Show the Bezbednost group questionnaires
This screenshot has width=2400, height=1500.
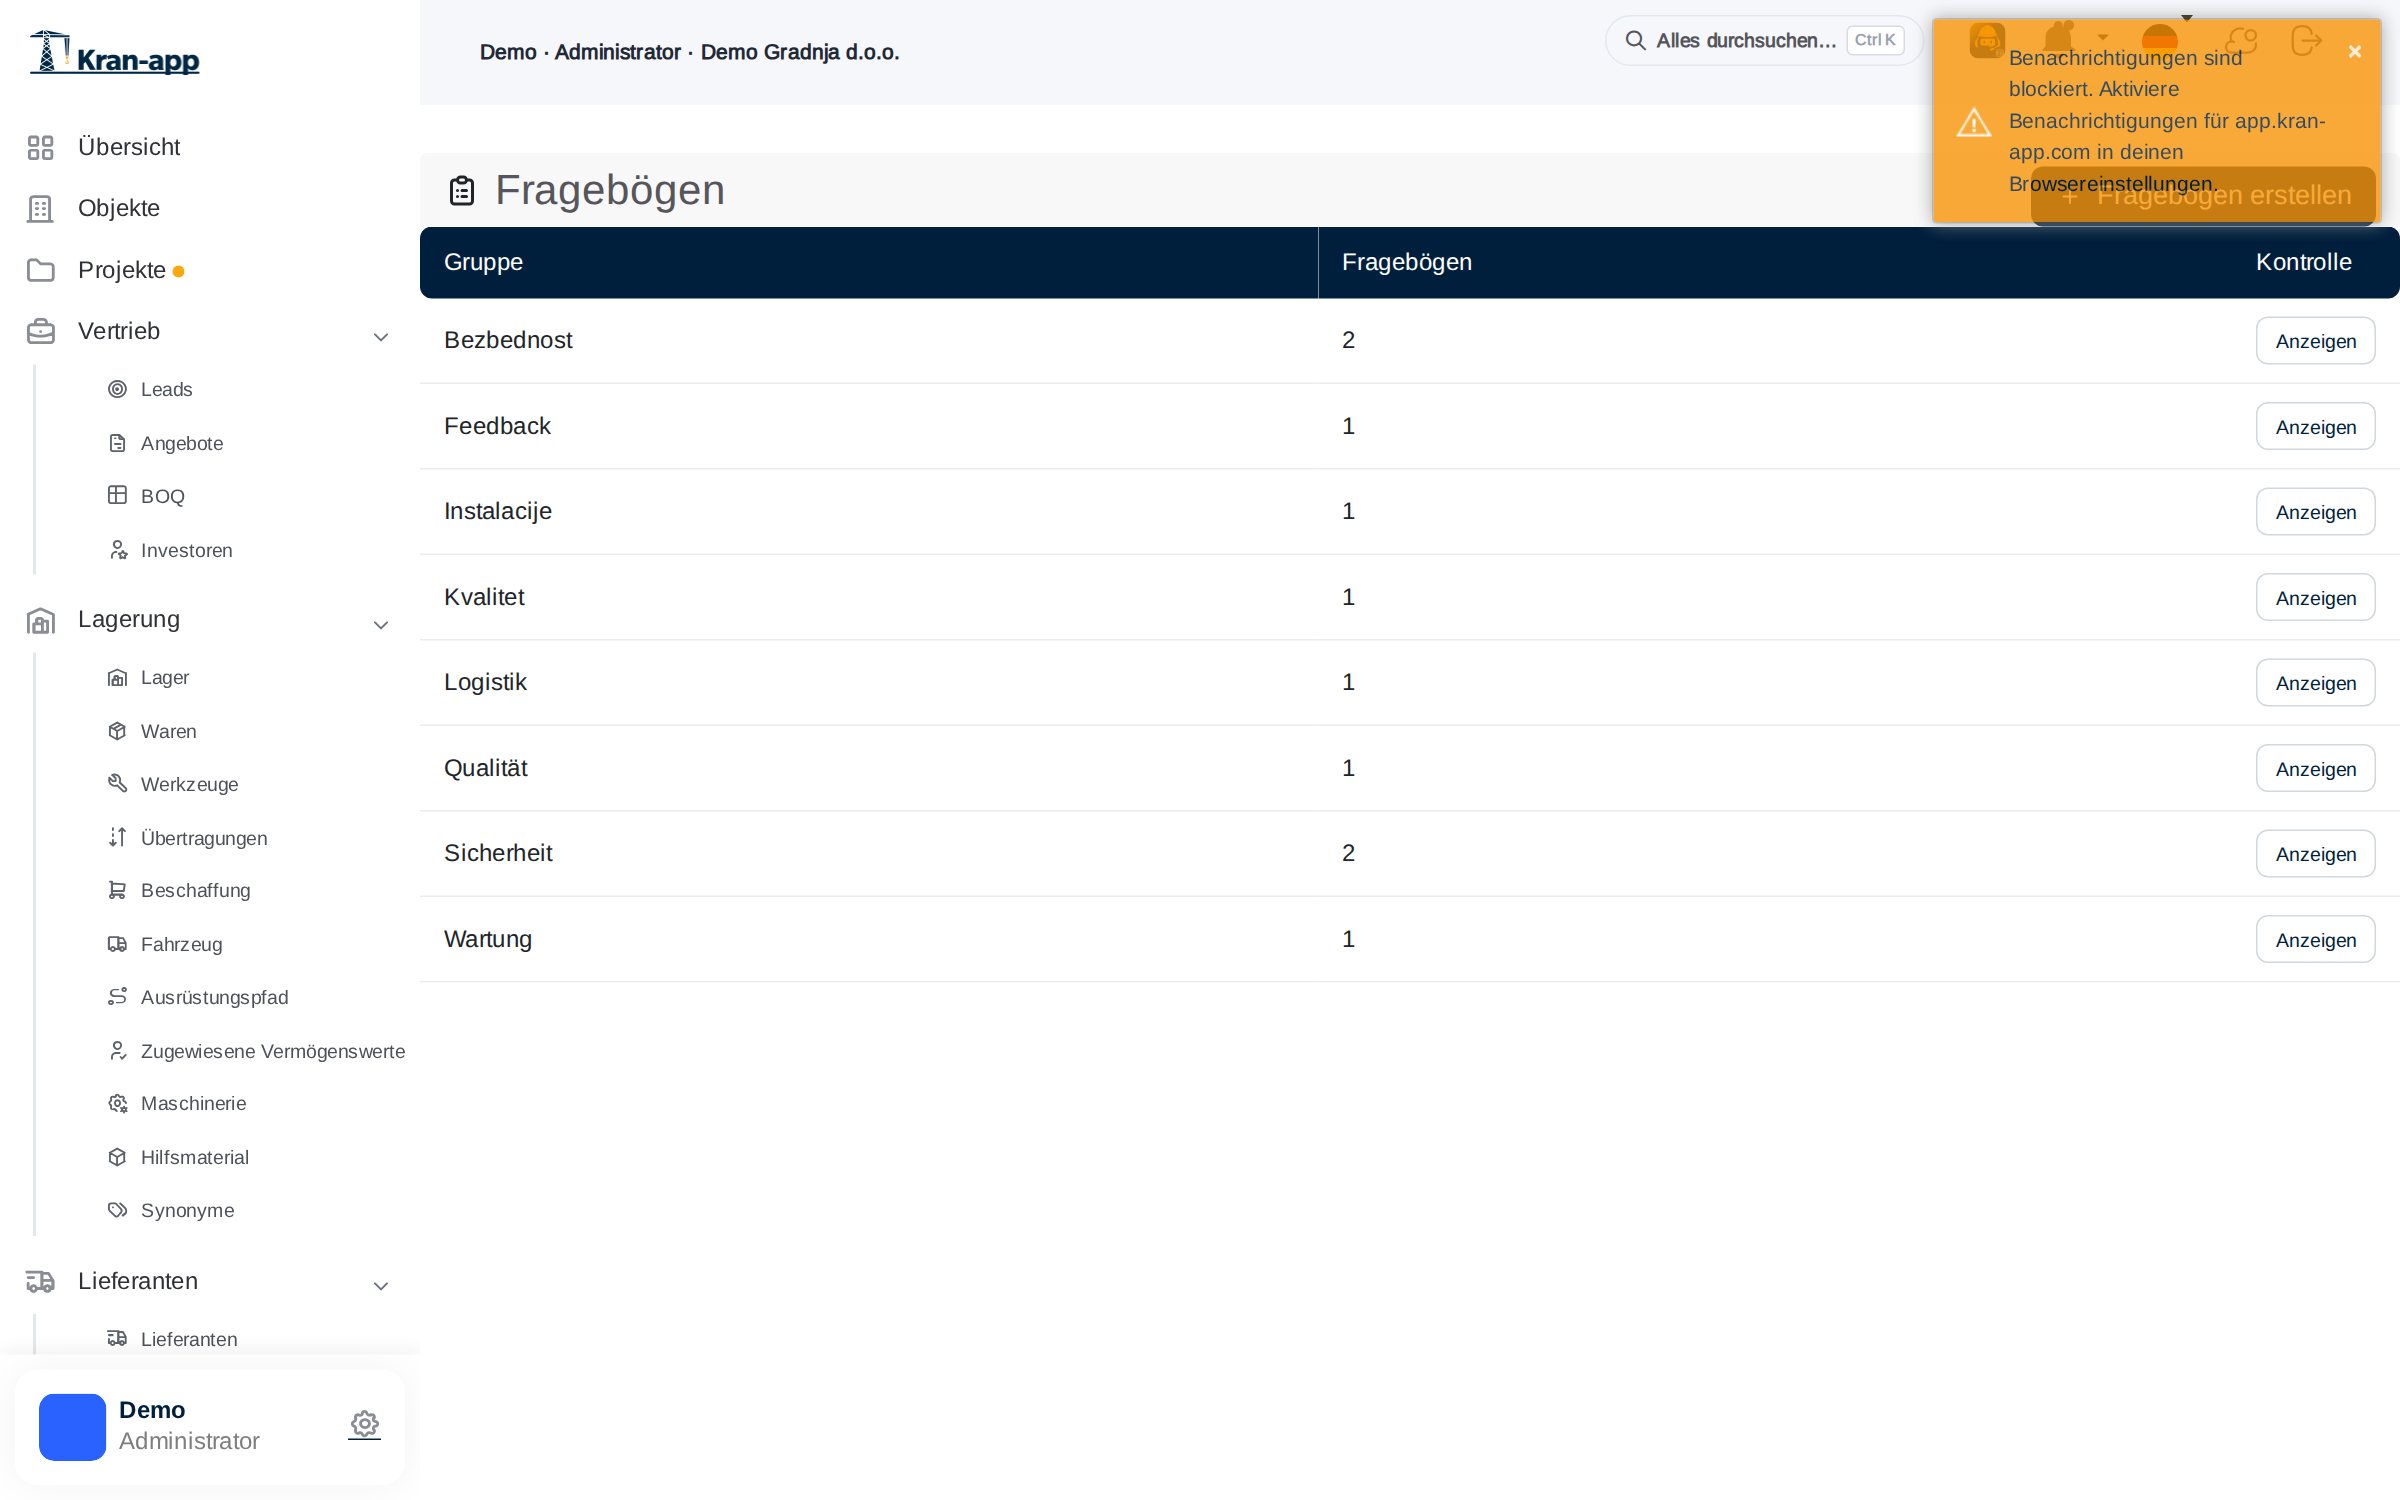(2315, 341)
